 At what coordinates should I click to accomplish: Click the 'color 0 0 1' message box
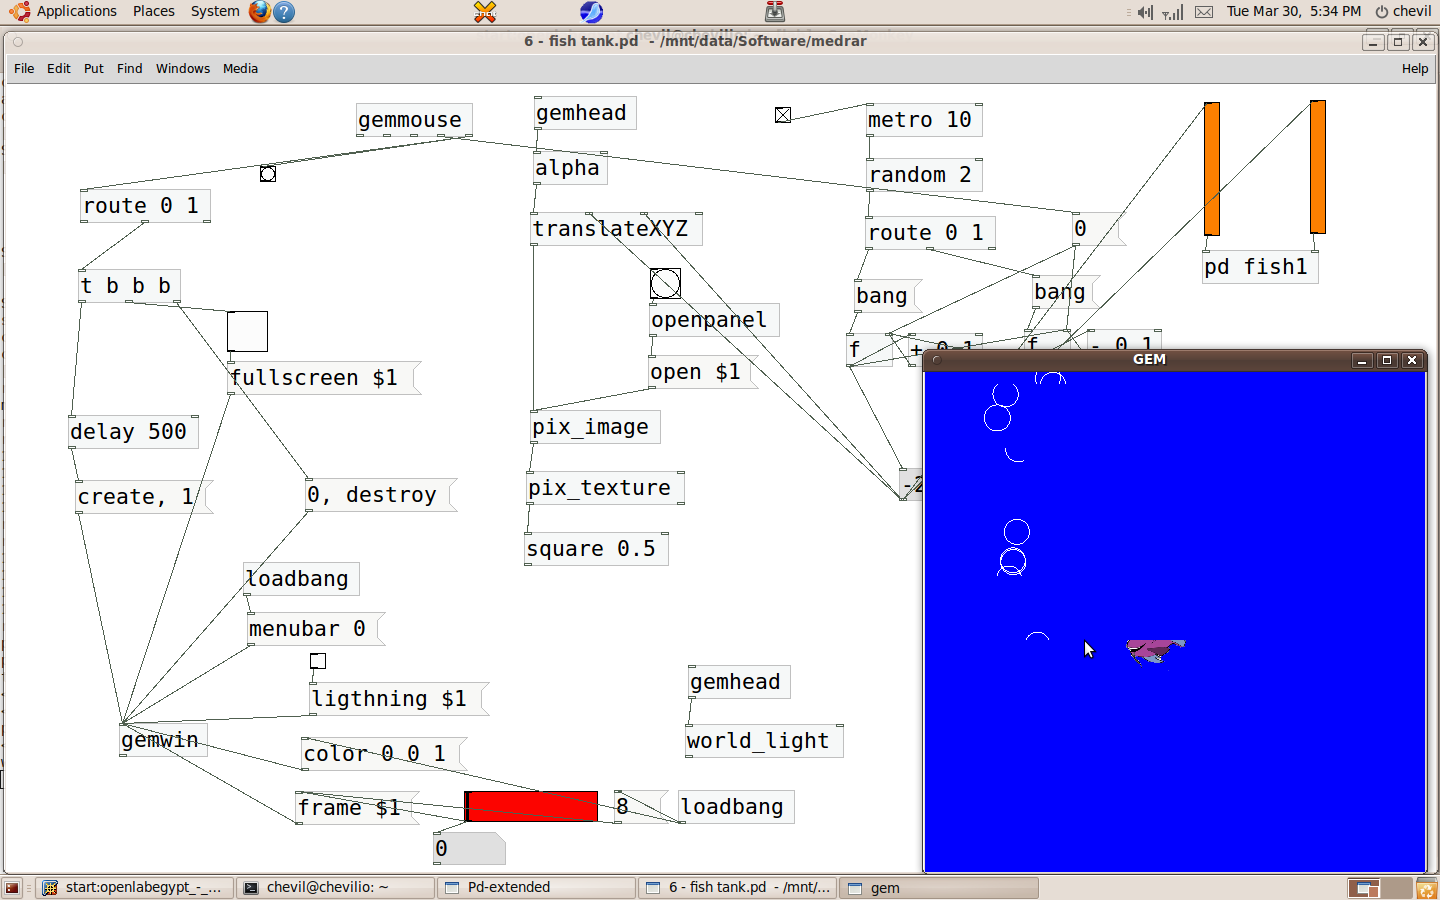tap(385, 754)
